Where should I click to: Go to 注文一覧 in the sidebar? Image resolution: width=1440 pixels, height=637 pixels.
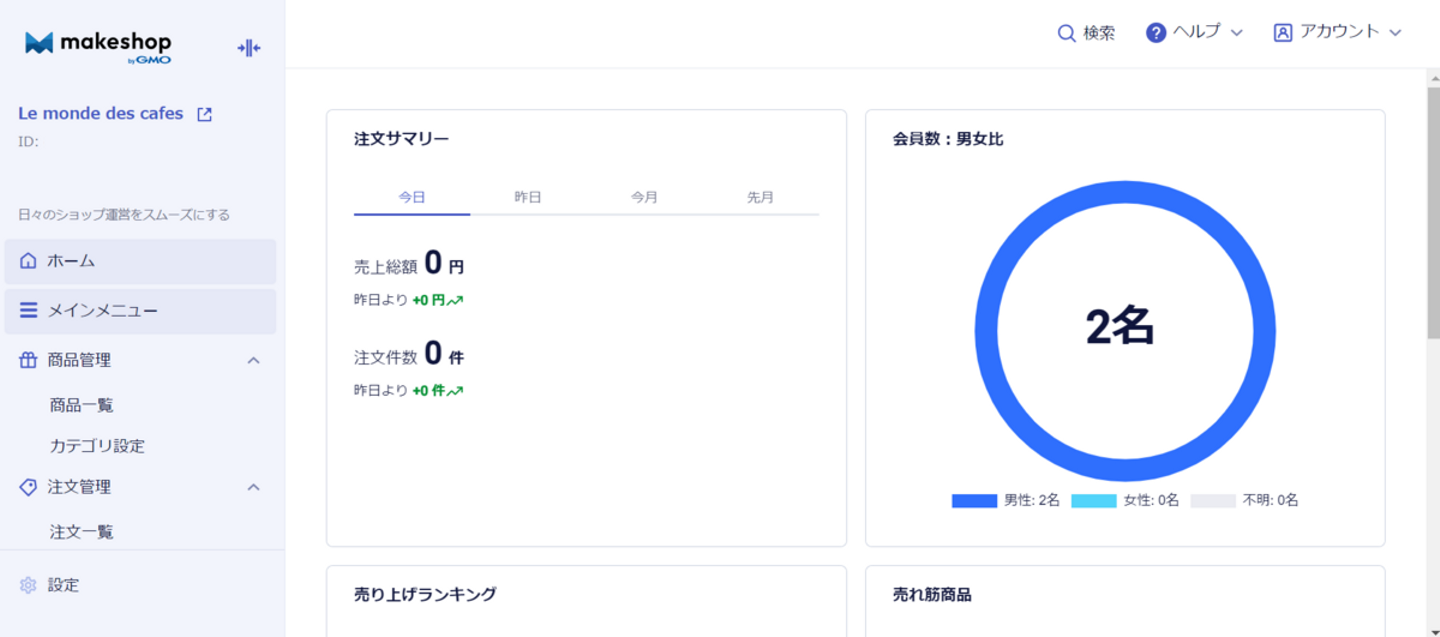coord(82,532)
